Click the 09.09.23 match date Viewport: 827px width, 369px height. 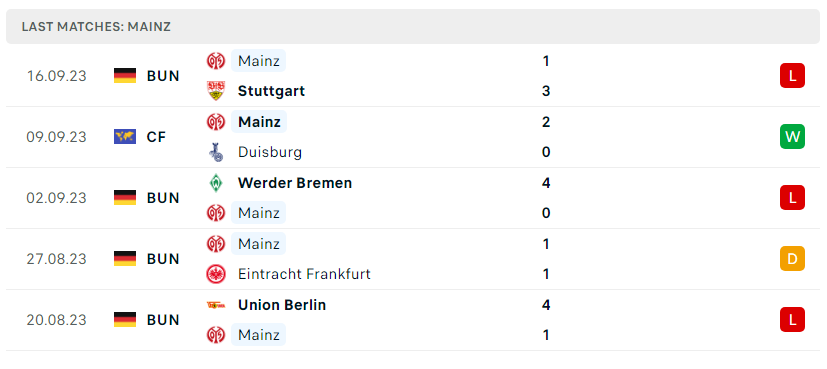(56, 137)
